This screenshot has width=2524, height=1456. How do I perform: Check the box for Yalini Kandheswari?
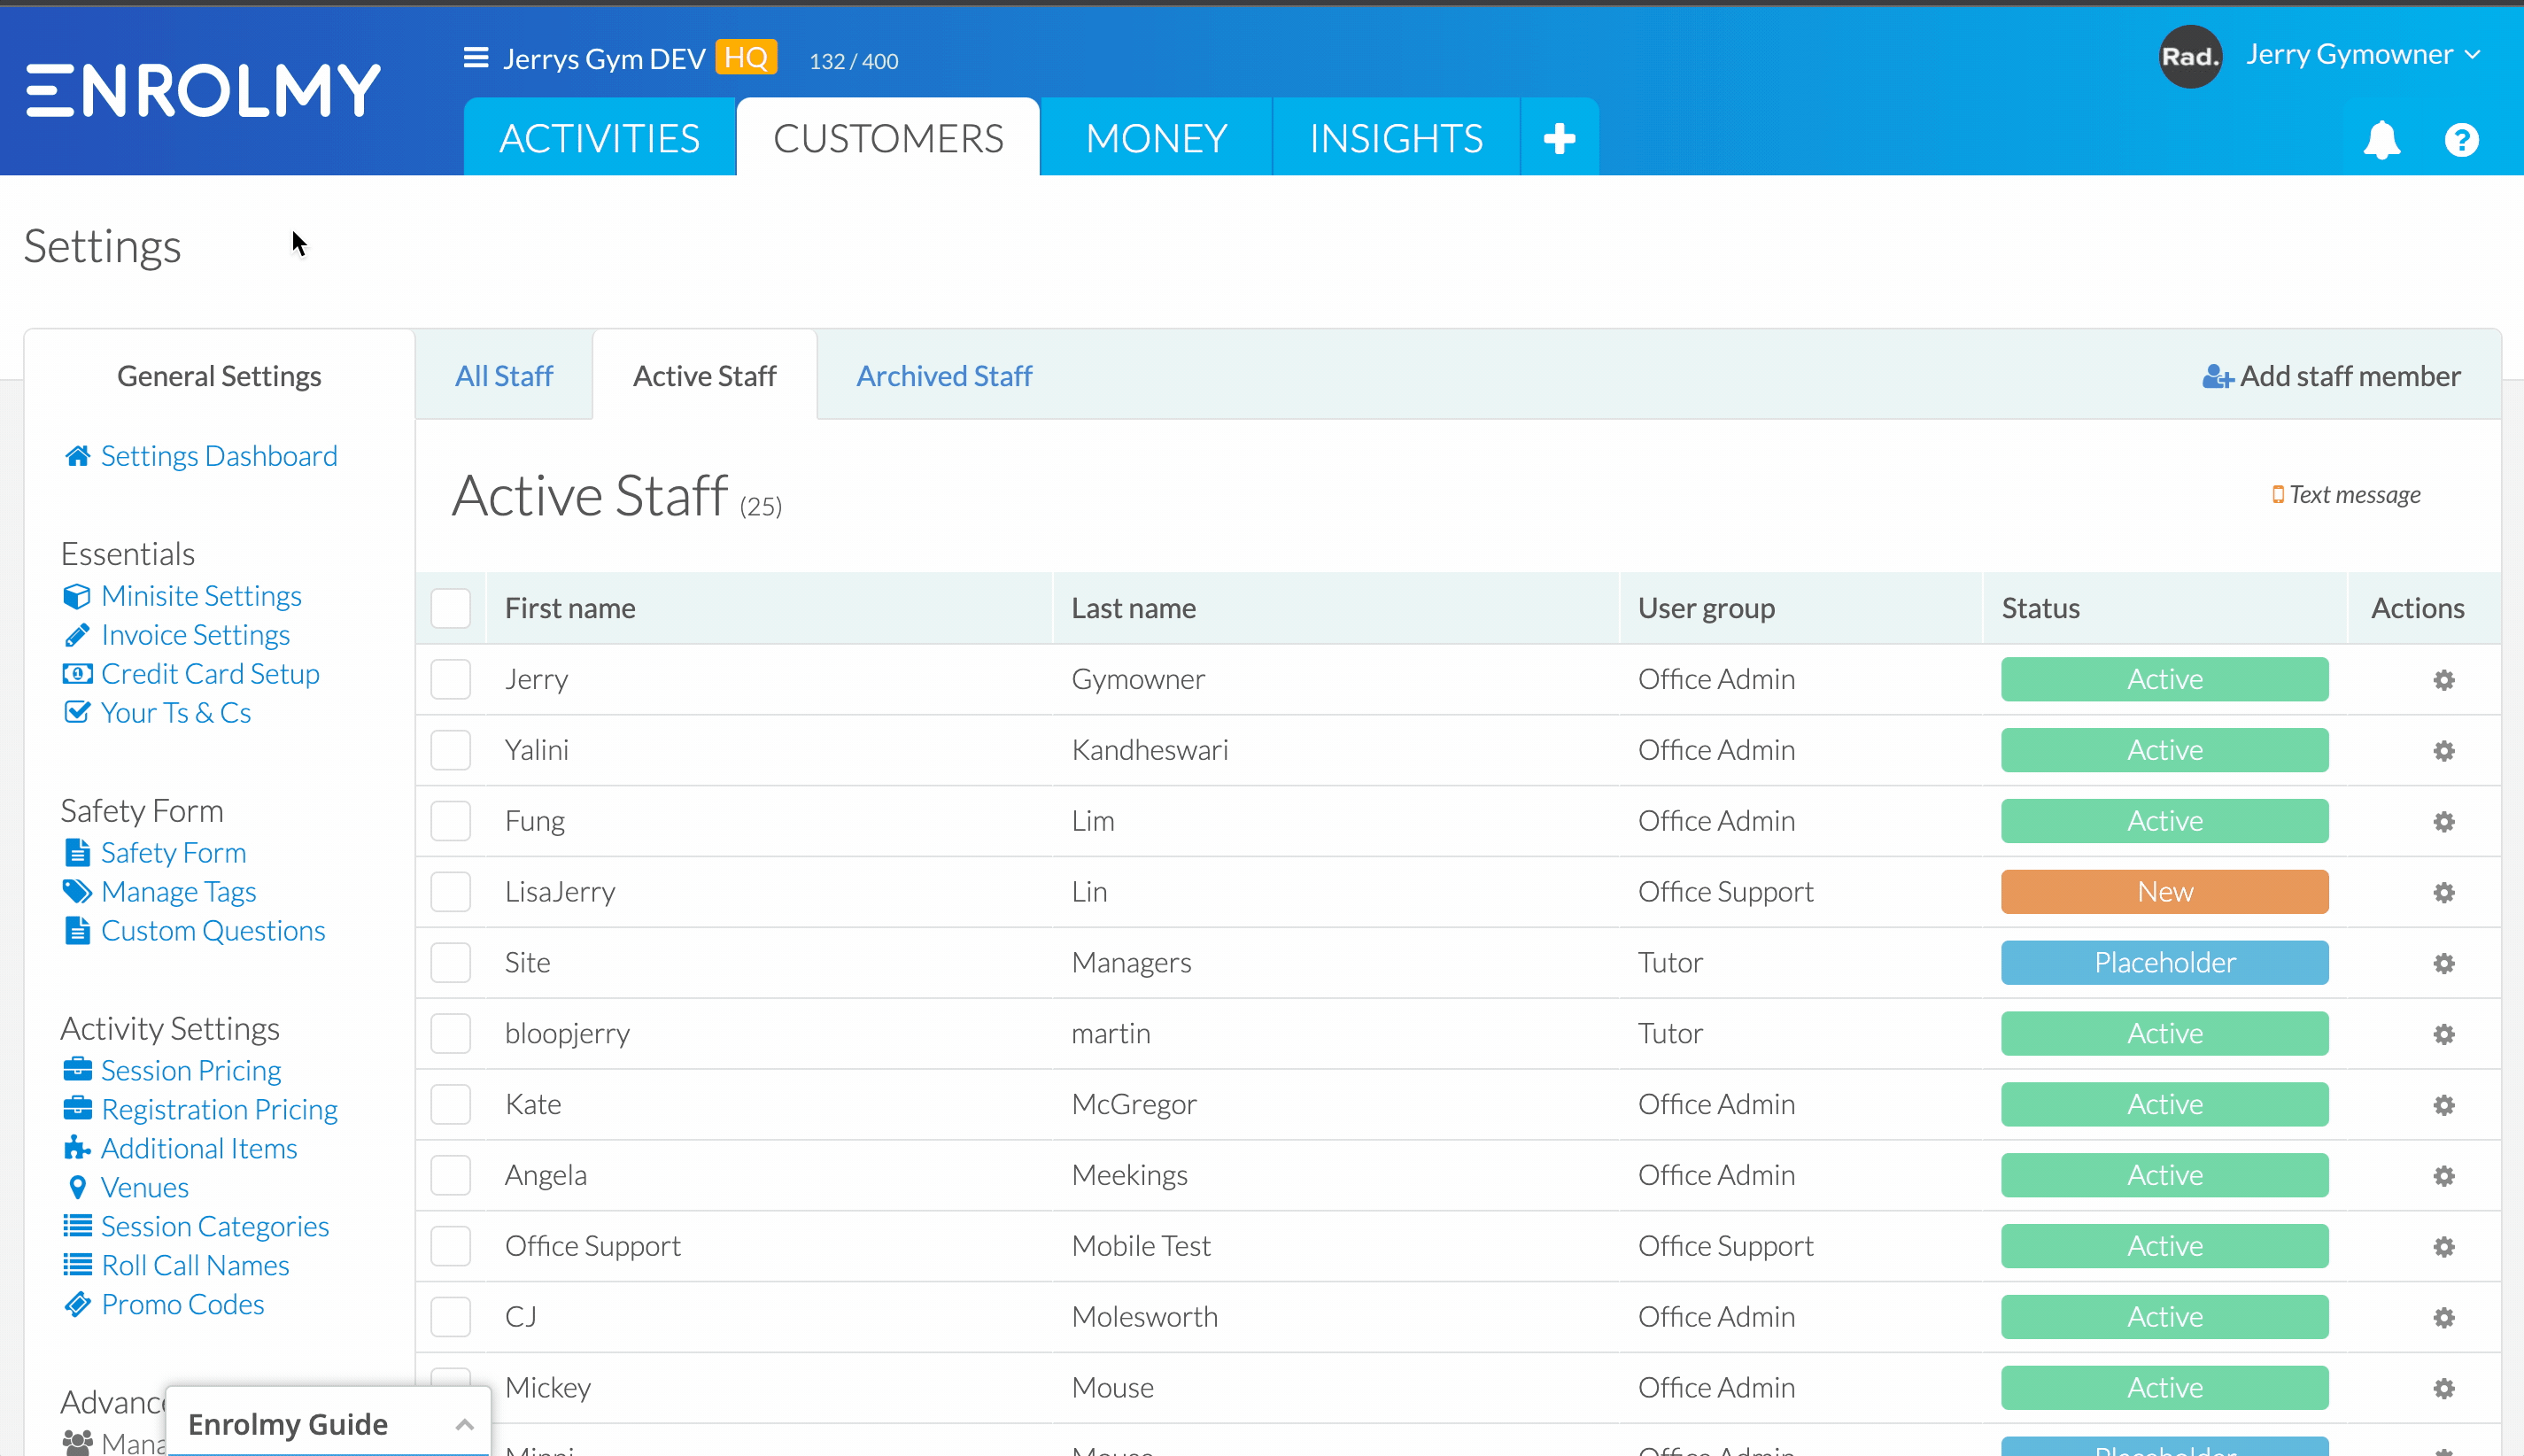[451, 750]
